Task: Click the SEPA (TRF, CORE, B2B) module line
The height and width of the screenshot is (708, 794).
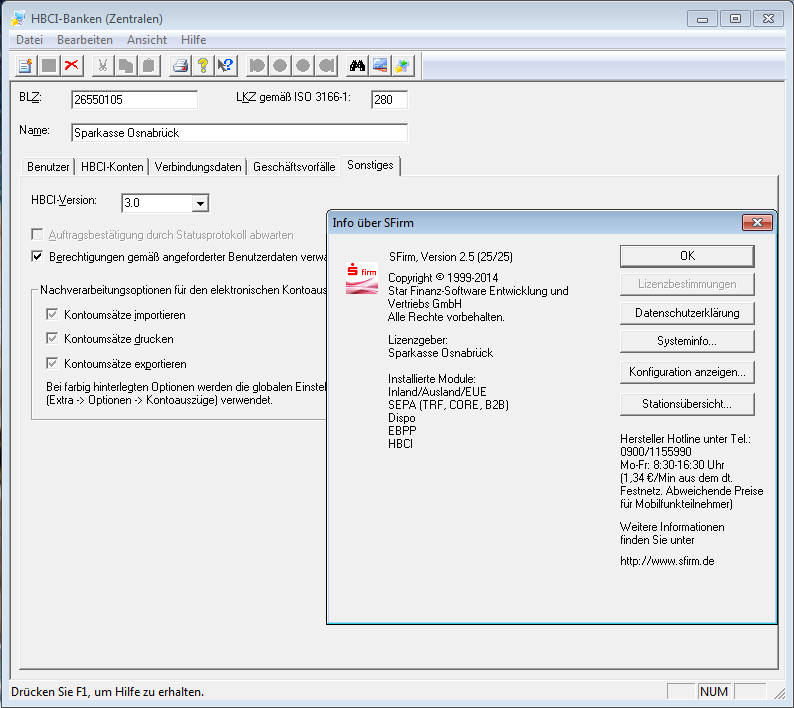Action: coord(448,405)
